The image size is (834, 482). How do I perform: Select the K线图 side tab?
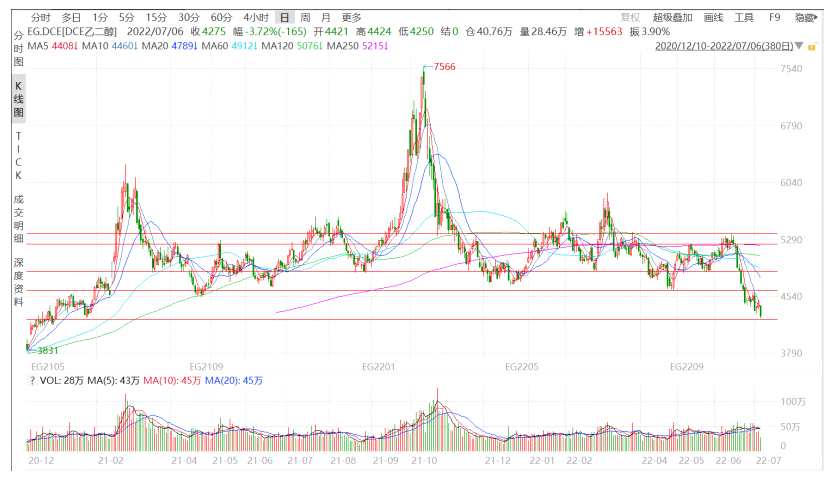pyautogui.click(x=19, y=99)
